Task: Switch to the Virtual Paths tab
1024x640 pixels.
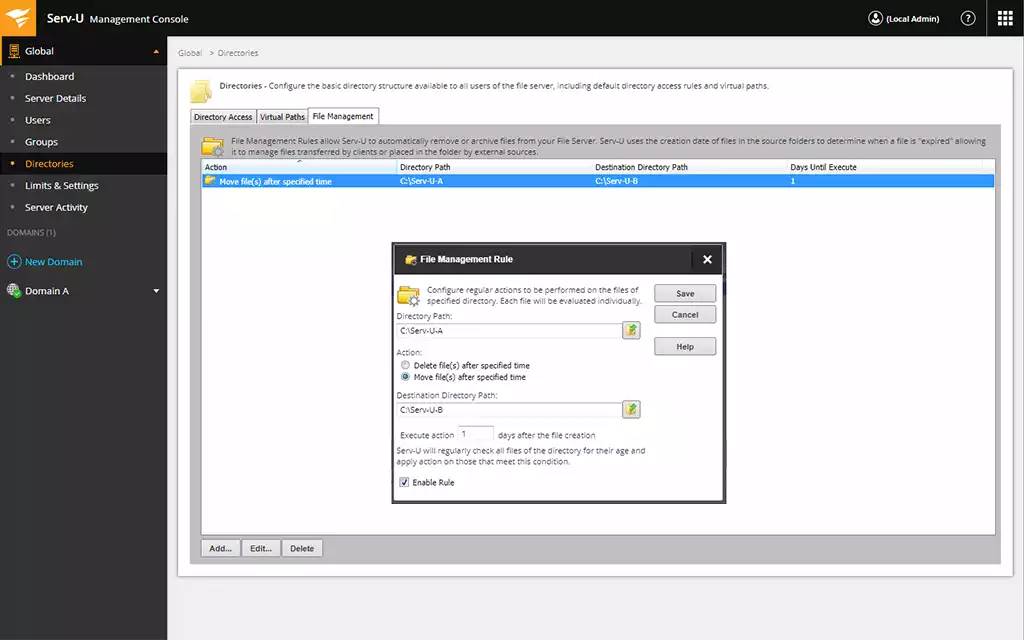Action: pos(282,116)
